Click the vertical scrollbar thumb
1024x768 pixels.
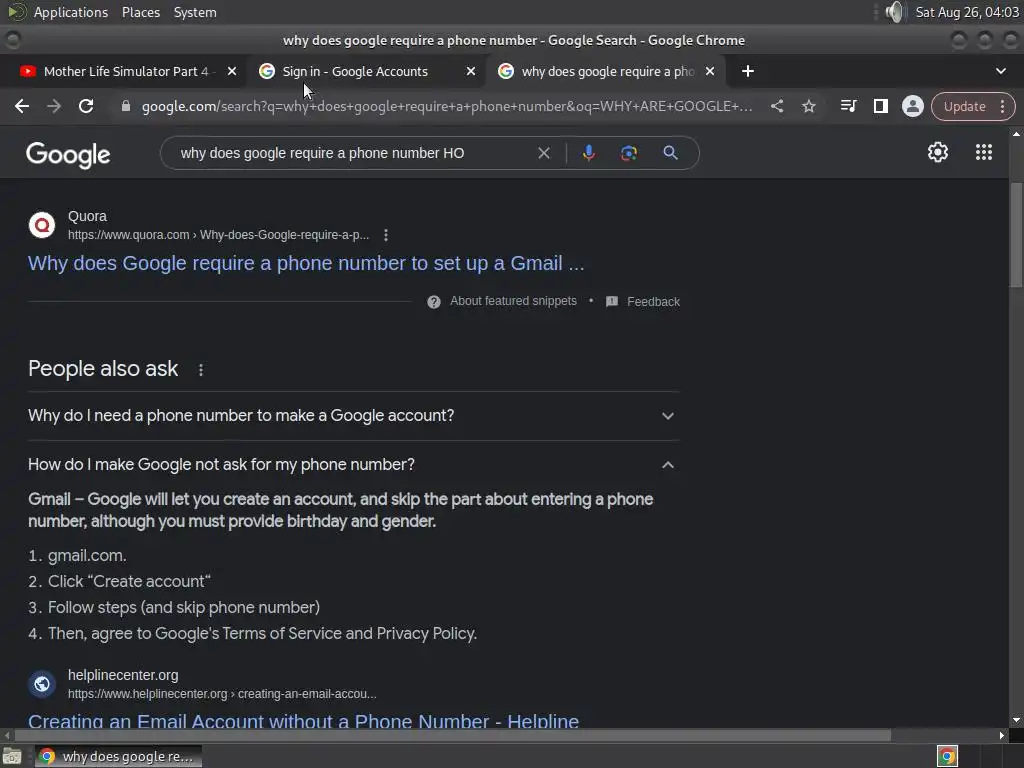click(1016, 234)
